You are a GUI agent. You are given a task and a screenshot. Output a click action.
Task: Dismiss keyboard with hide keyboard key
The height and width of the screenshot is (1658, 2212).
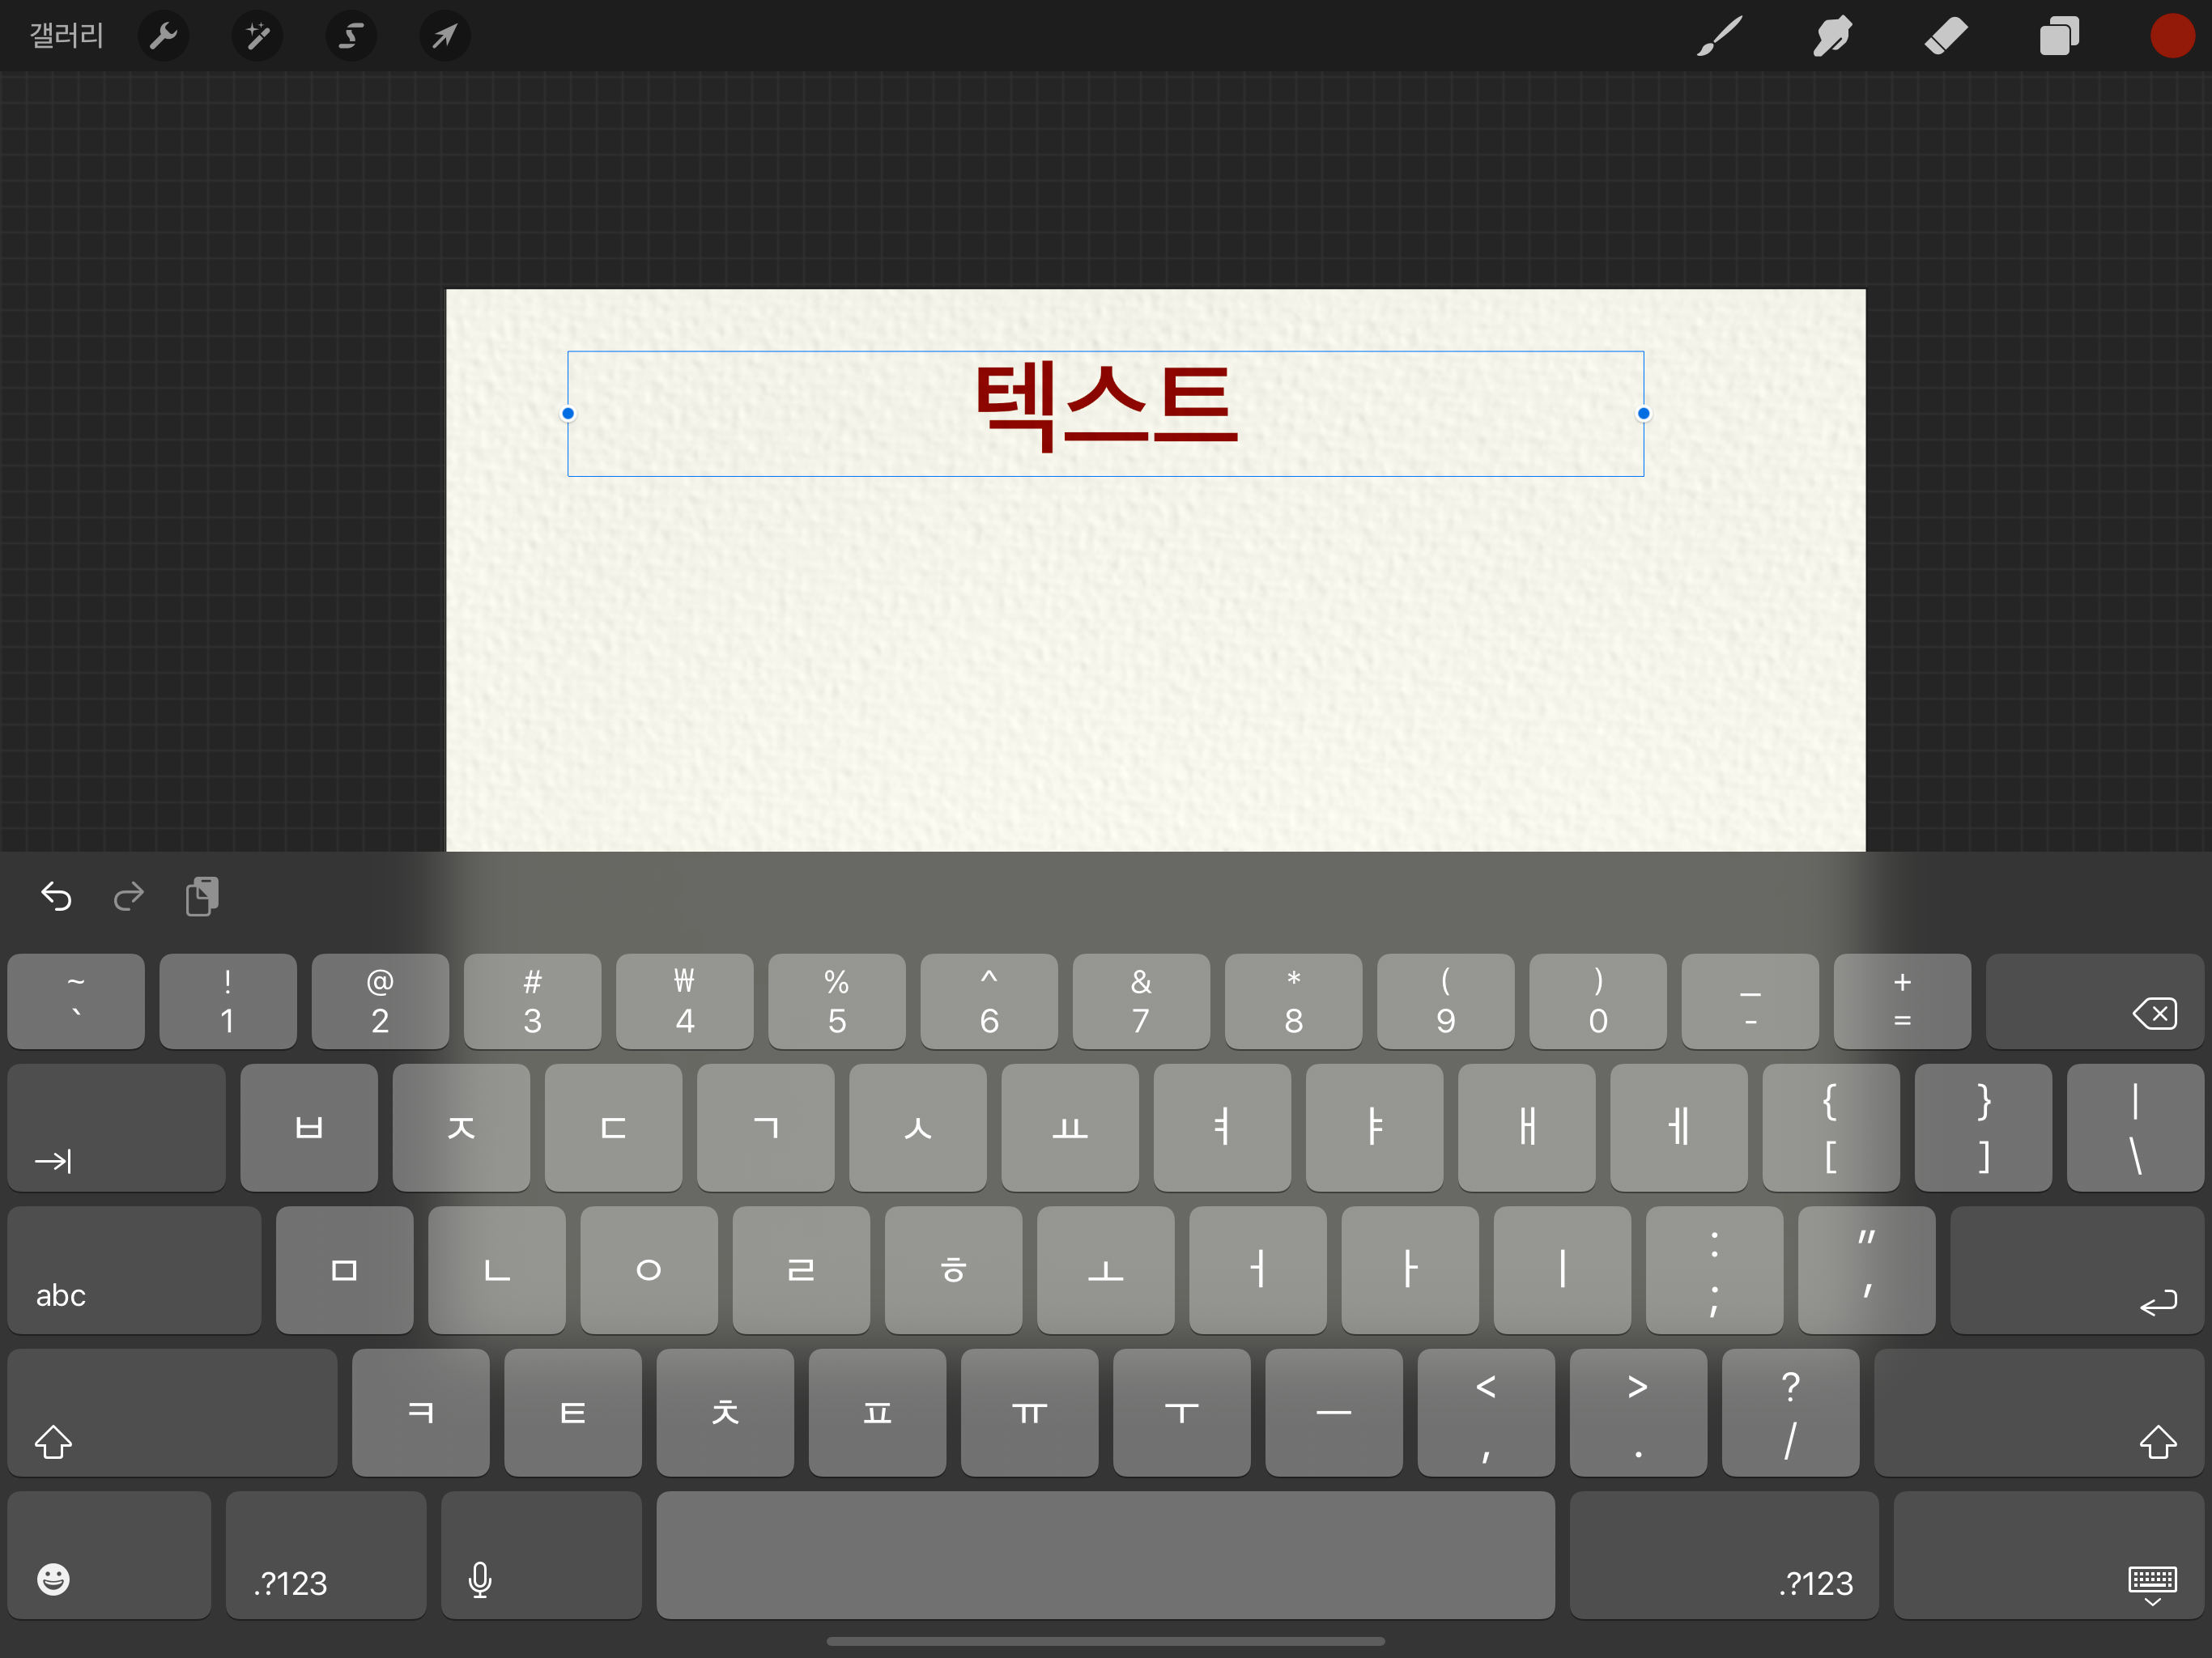2048,1555
